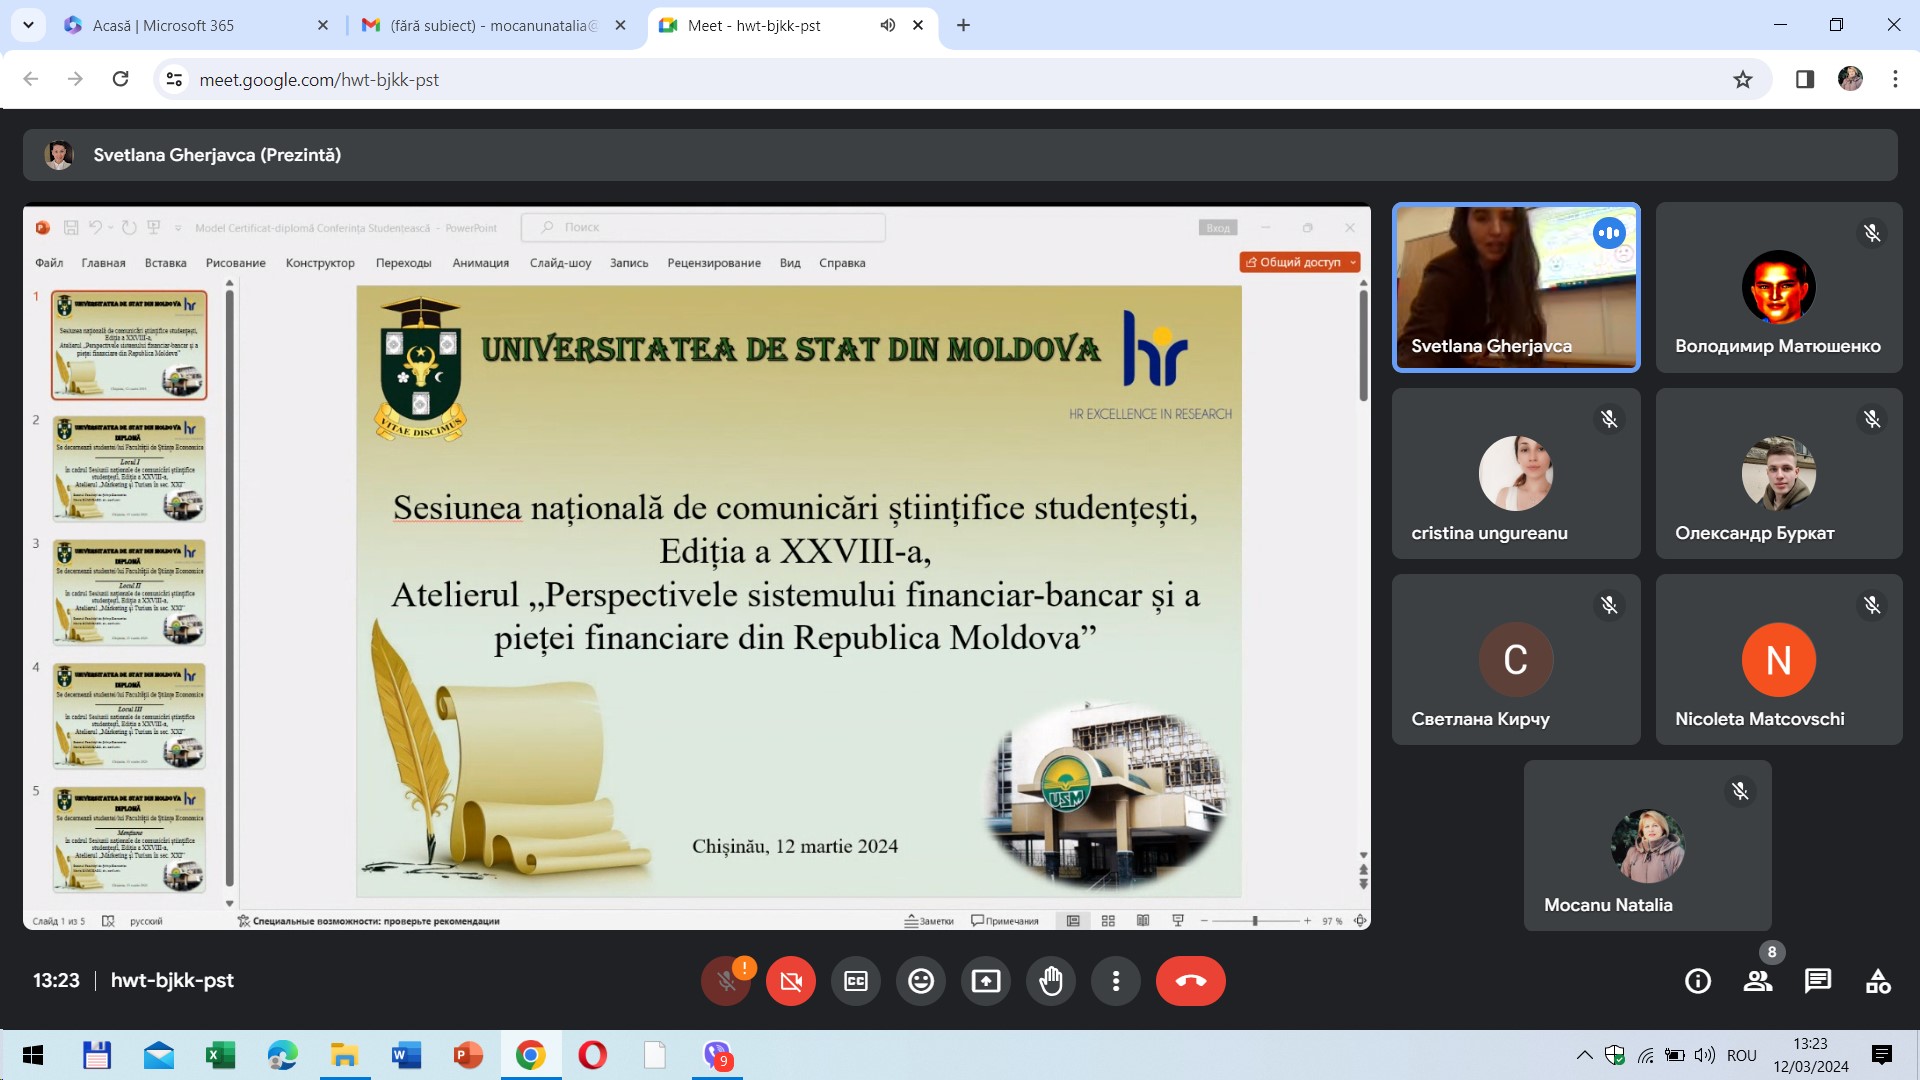Image resolution: width=1920 pixels, height=1080 pixels.
Task: Open blank document app on taskbar
Action: click(654, 1055)
